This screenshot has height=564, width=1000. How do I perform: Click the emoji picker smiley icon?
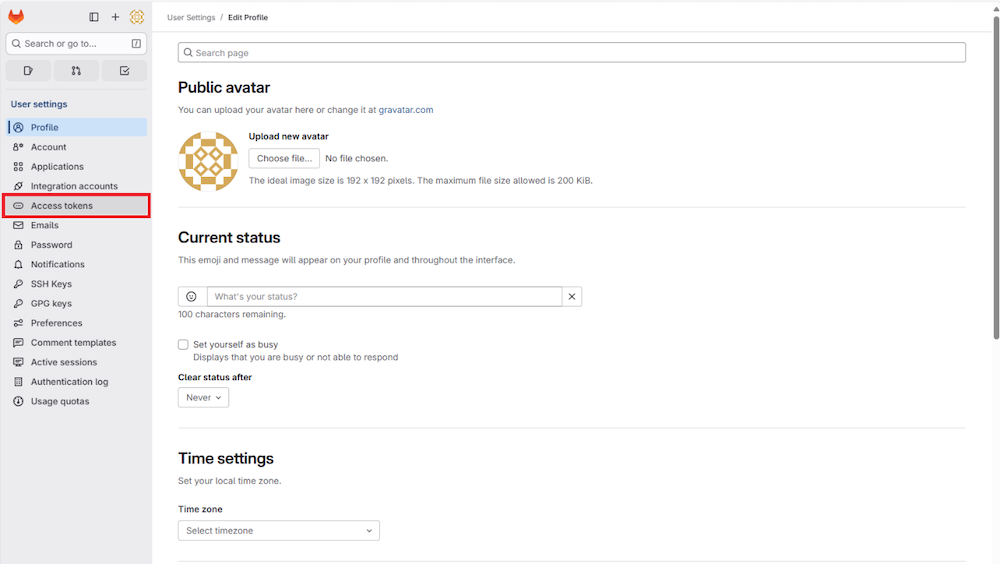192,297
